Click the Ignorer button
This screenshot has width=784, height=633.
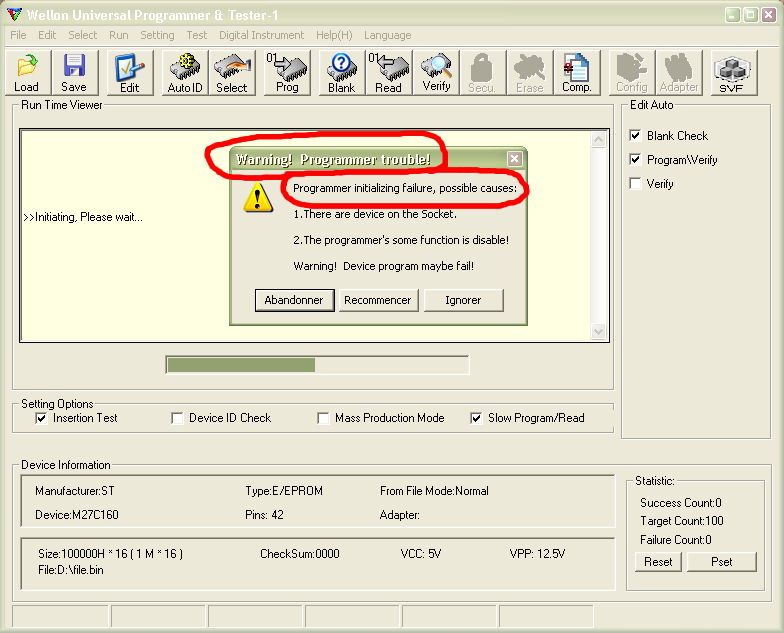point(463,300)
